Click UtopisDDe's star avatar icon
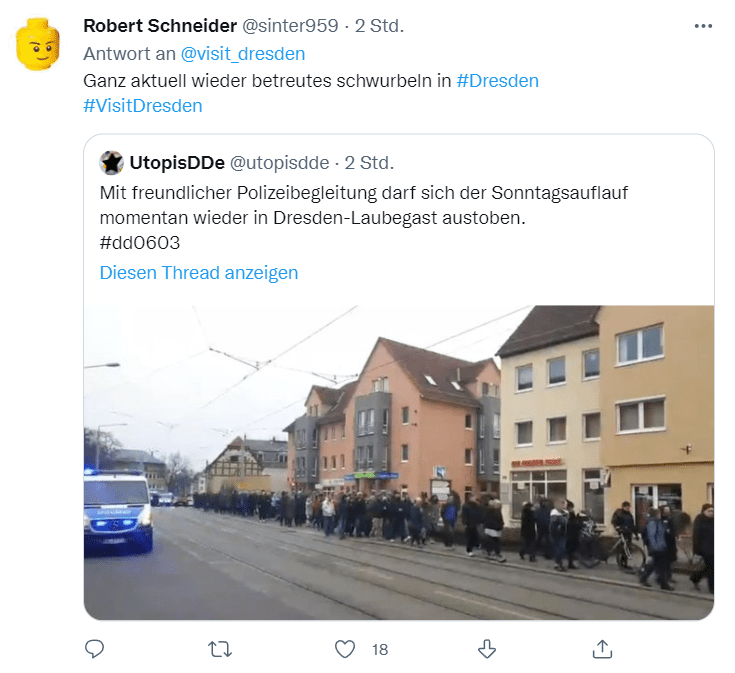 [112, 163]
